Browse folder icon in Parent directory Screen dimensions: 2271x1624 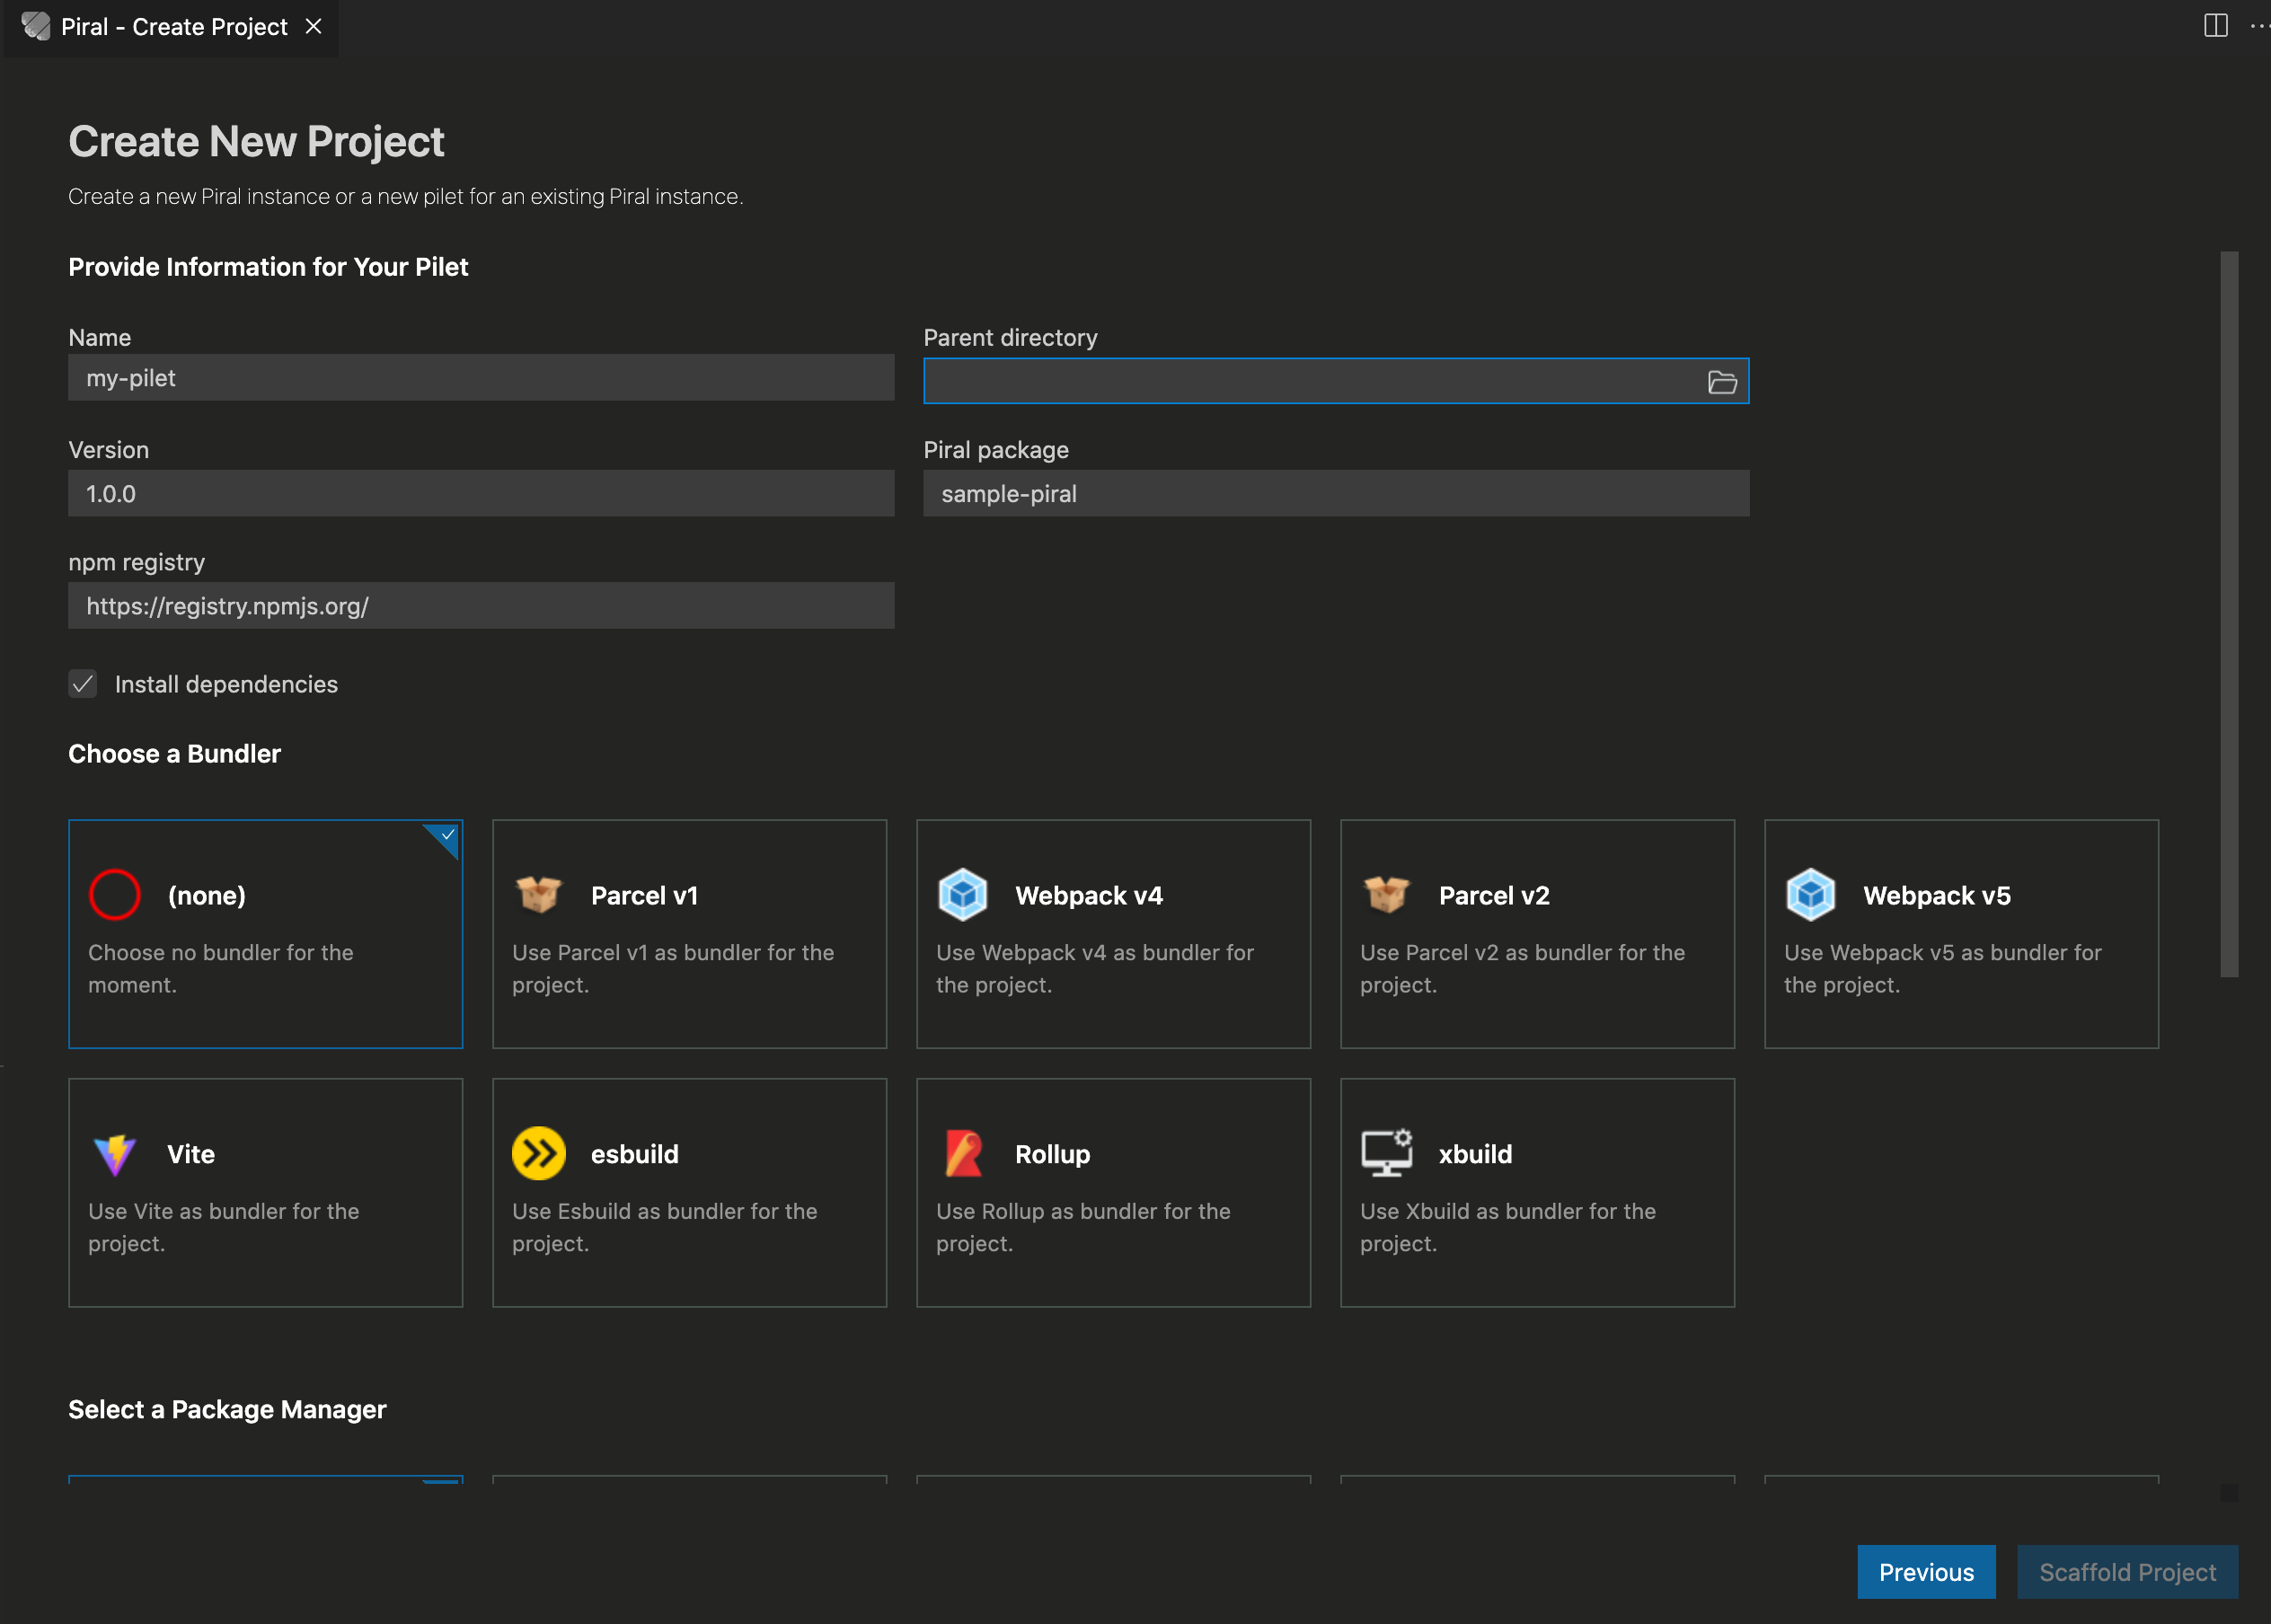coord(1721,382)
